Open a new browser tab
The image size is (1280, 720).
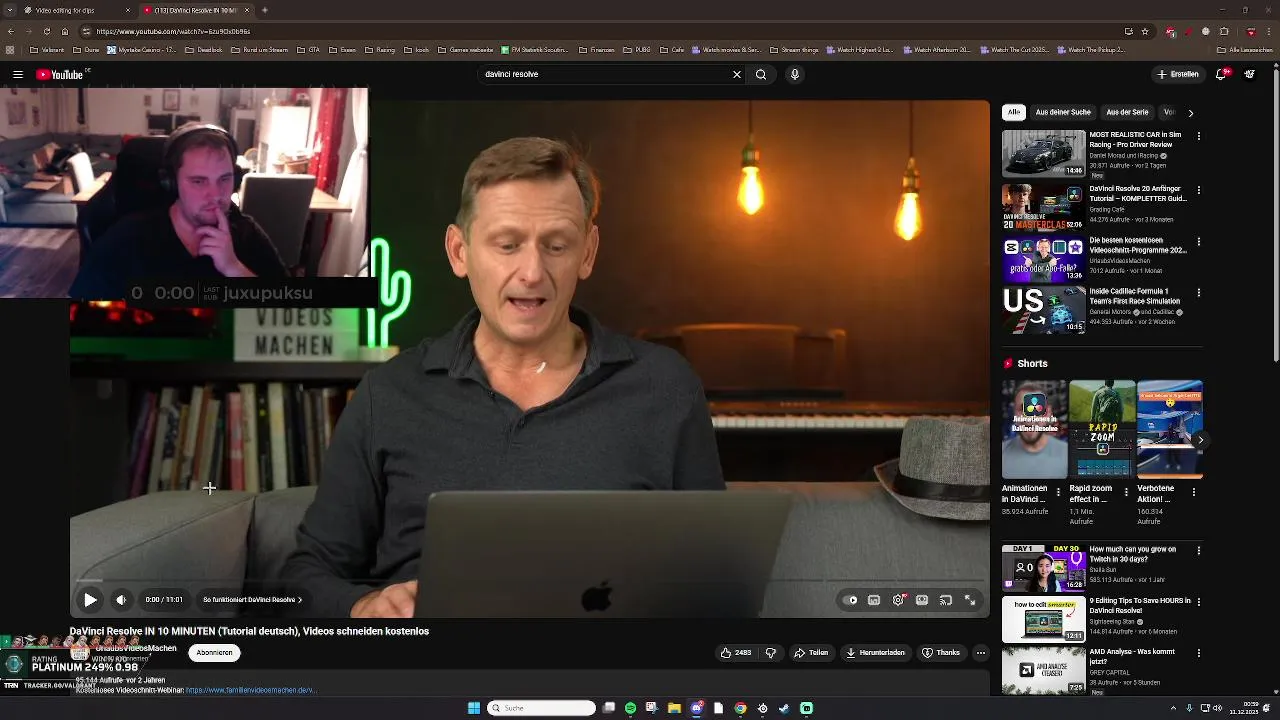265,10
